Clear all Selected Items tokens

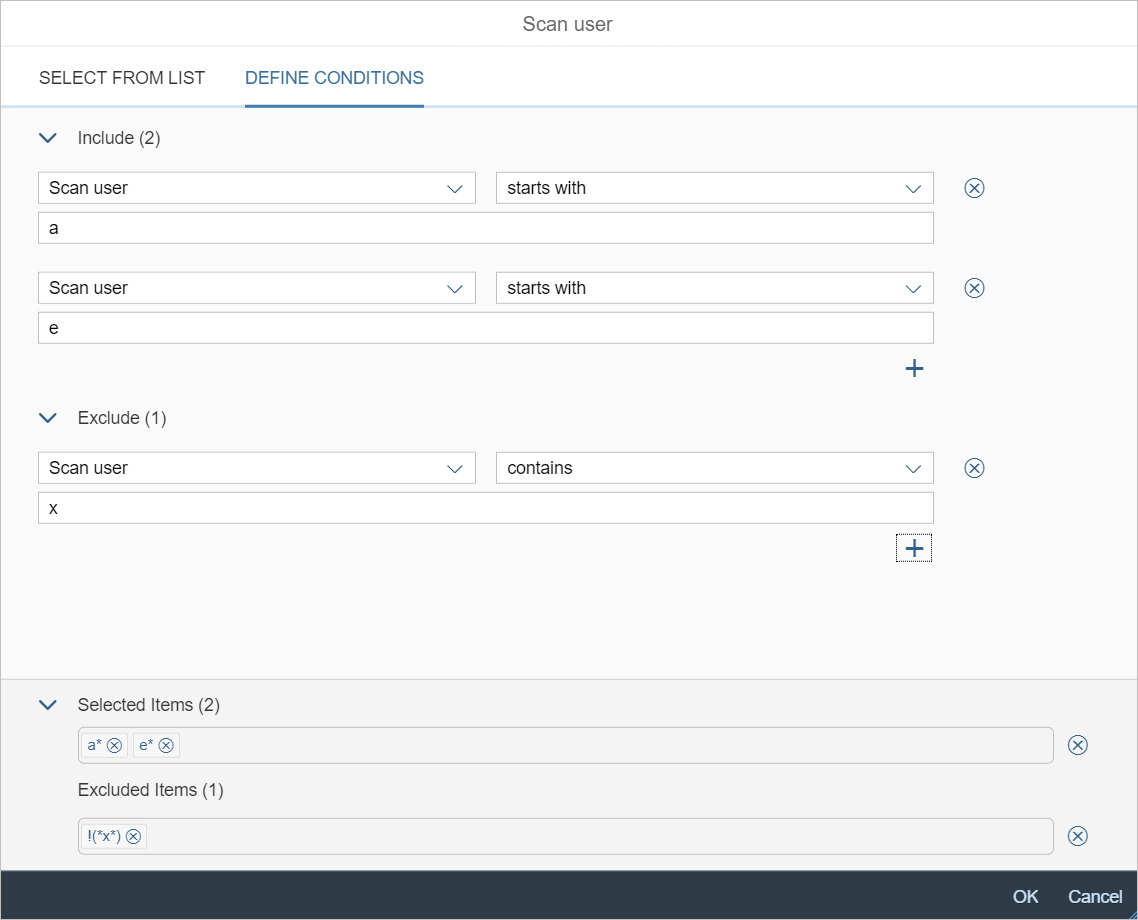pyautogui.click(x=1077, y=745)
